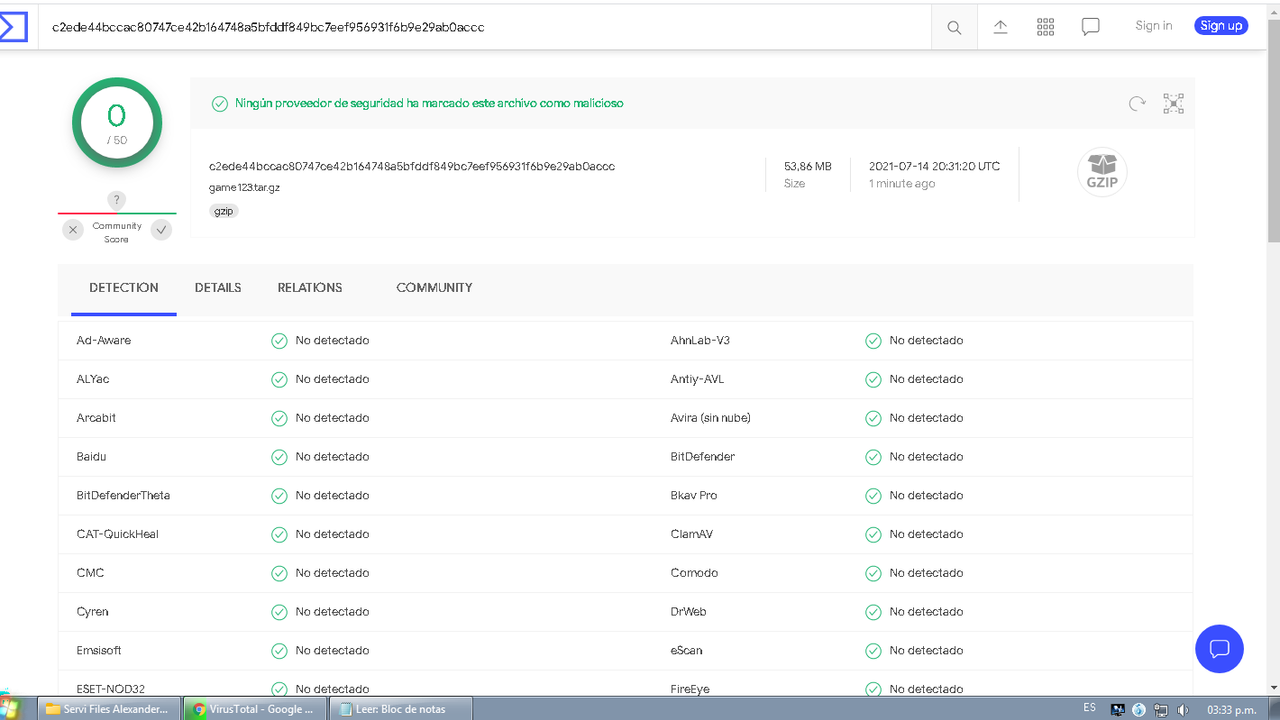Open the apps grid icon
Screen dimensions: 1280x720
click(1045, 27)
